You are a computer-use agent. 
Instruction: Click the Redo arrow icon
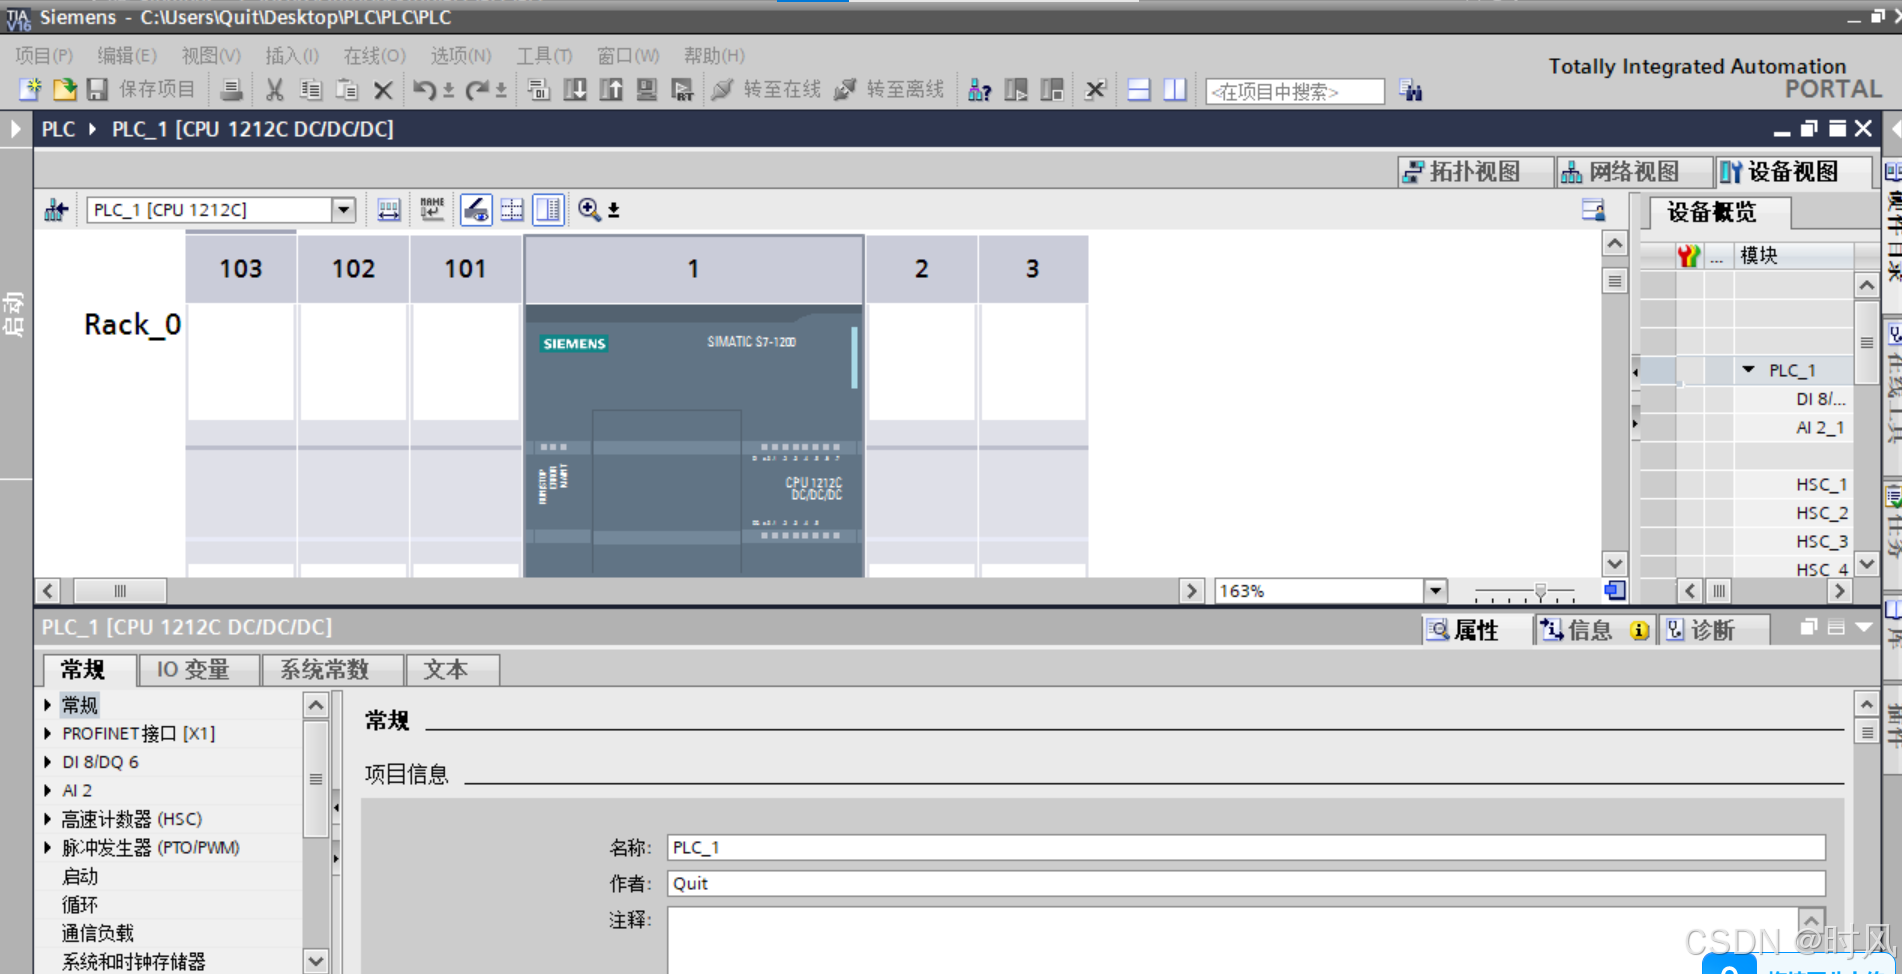[x=477, y=90]
